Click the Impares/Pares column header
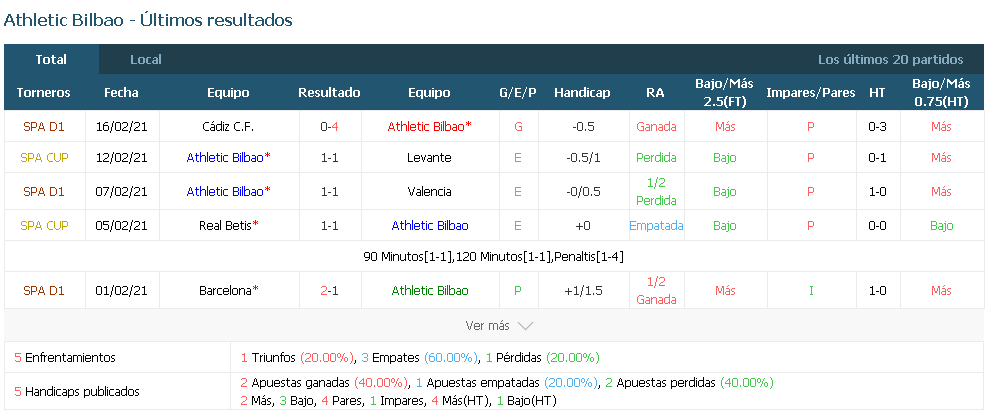Viewport: 995px width, 418px height. click(x=810, y=93)
